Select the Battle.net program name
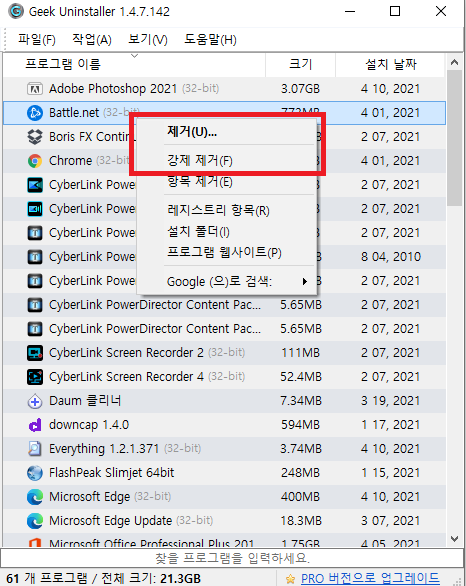466x586 pixels. click(x=74, y=113)
